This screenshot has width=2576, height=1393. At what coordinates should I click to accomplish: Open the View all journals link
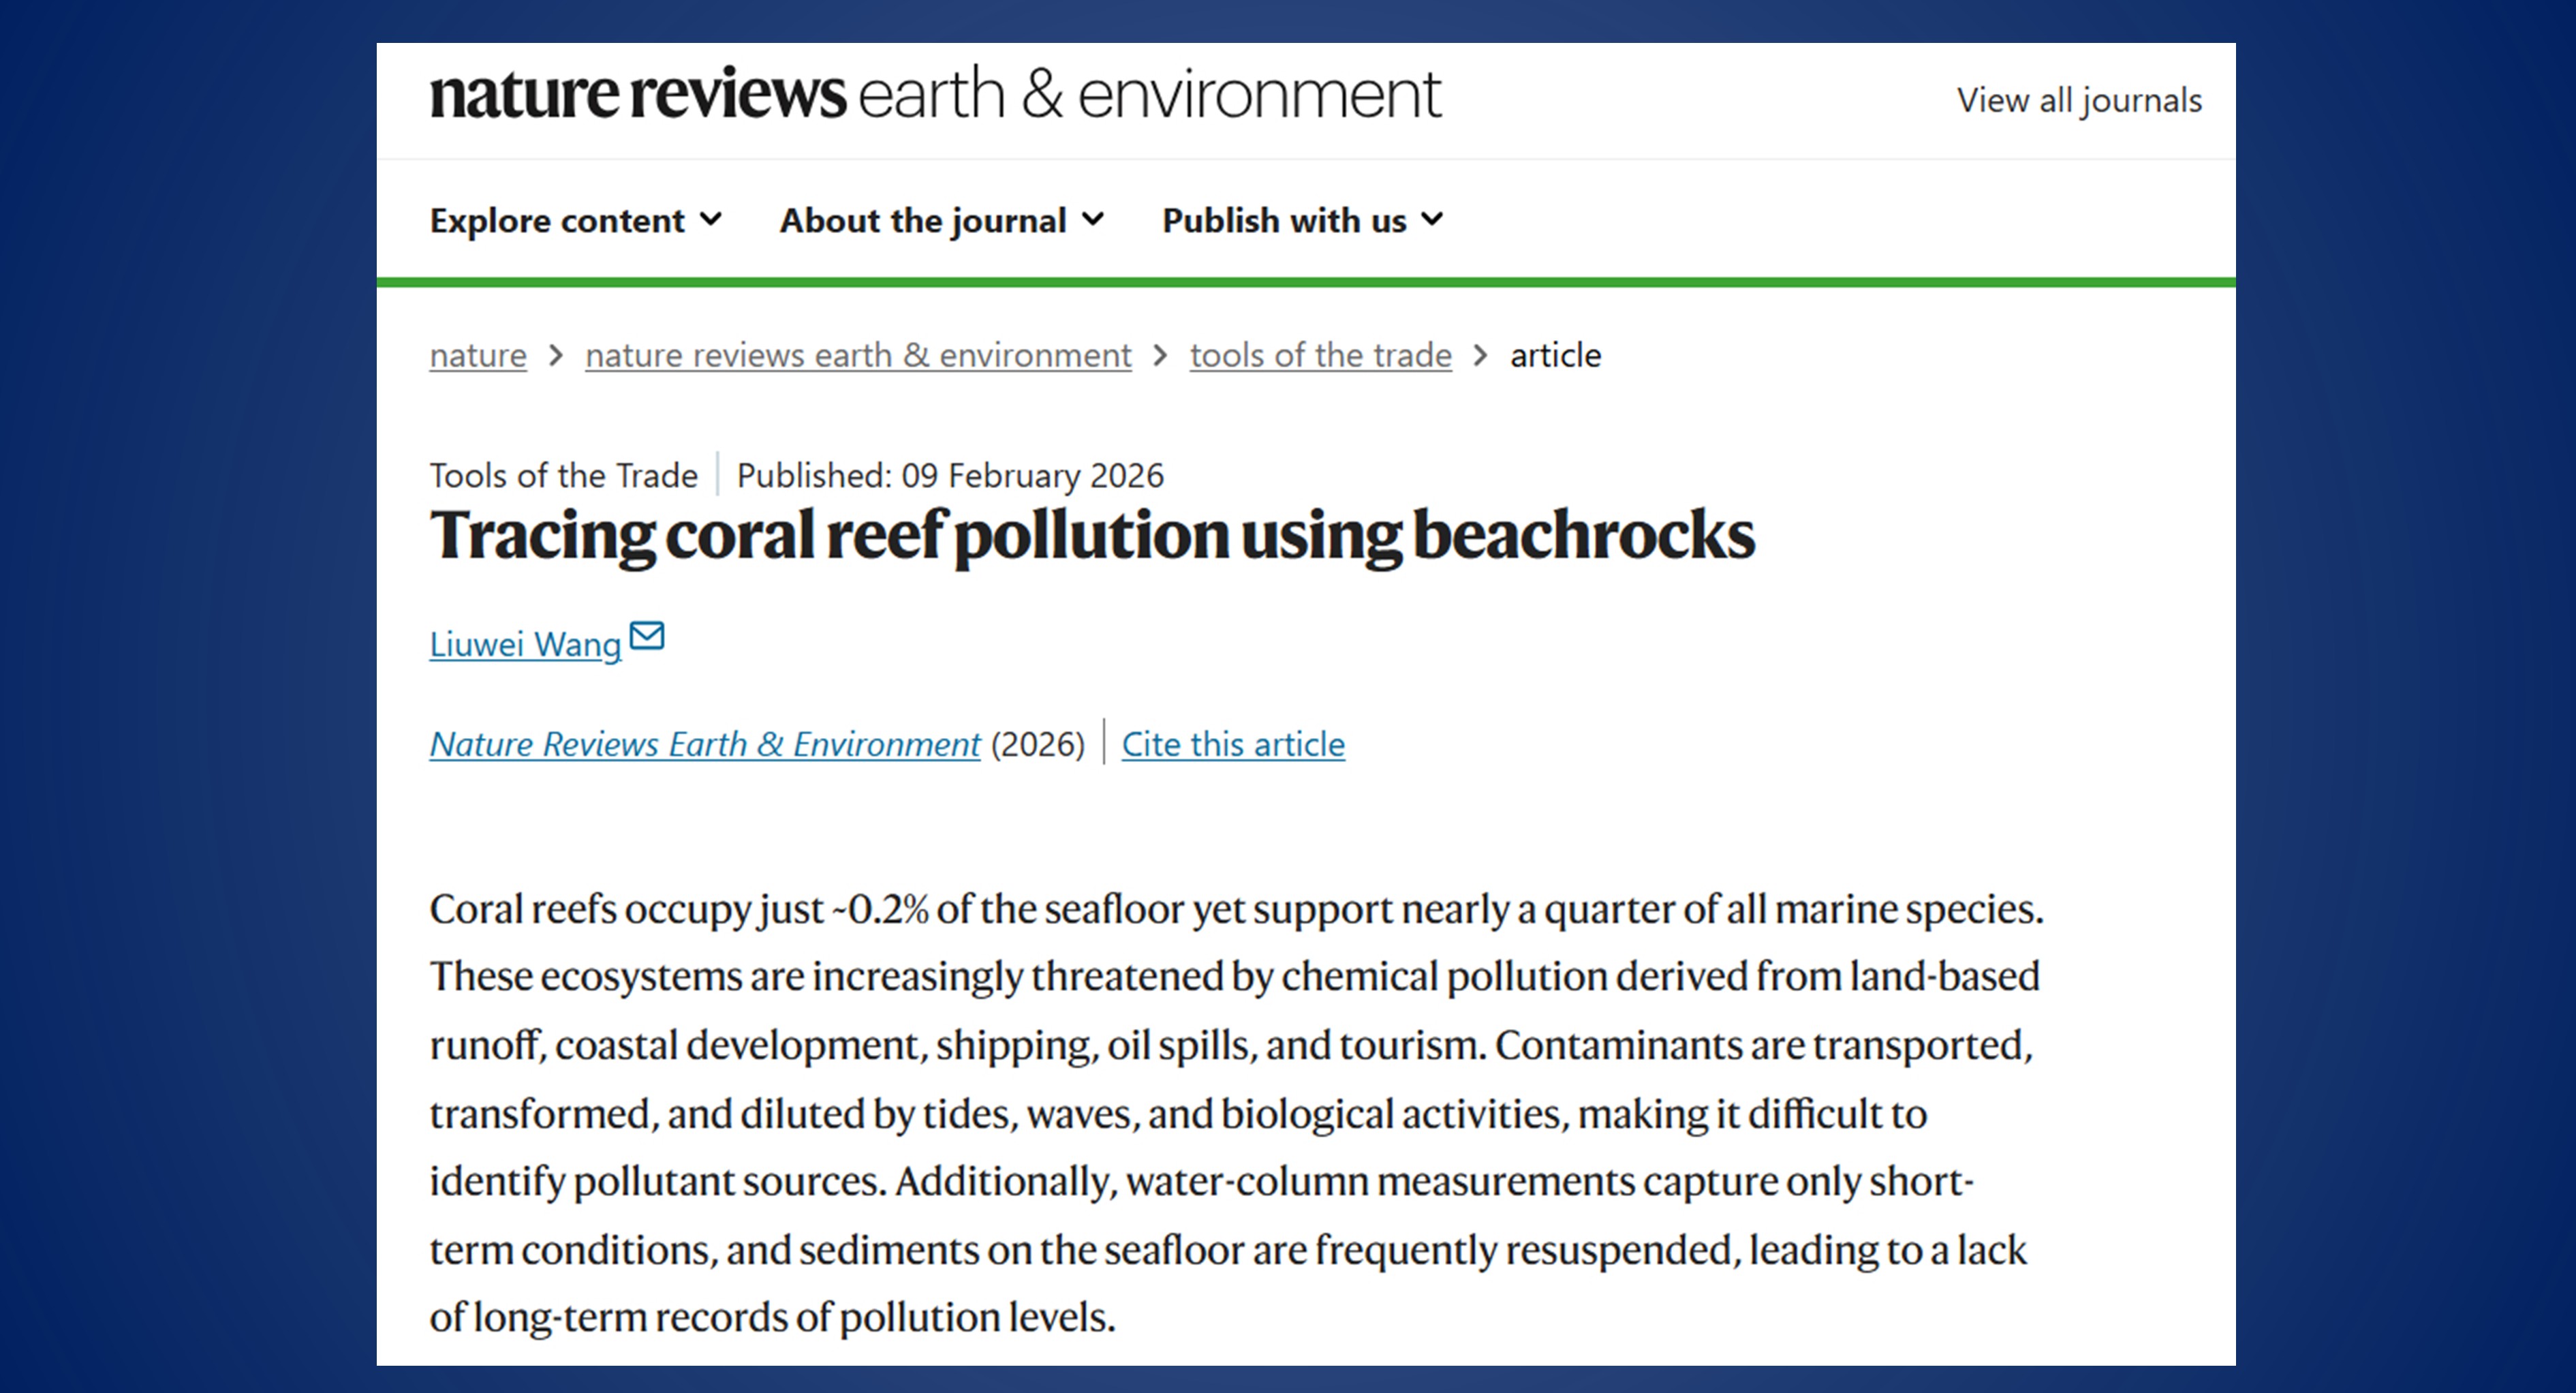(2079, 101)
